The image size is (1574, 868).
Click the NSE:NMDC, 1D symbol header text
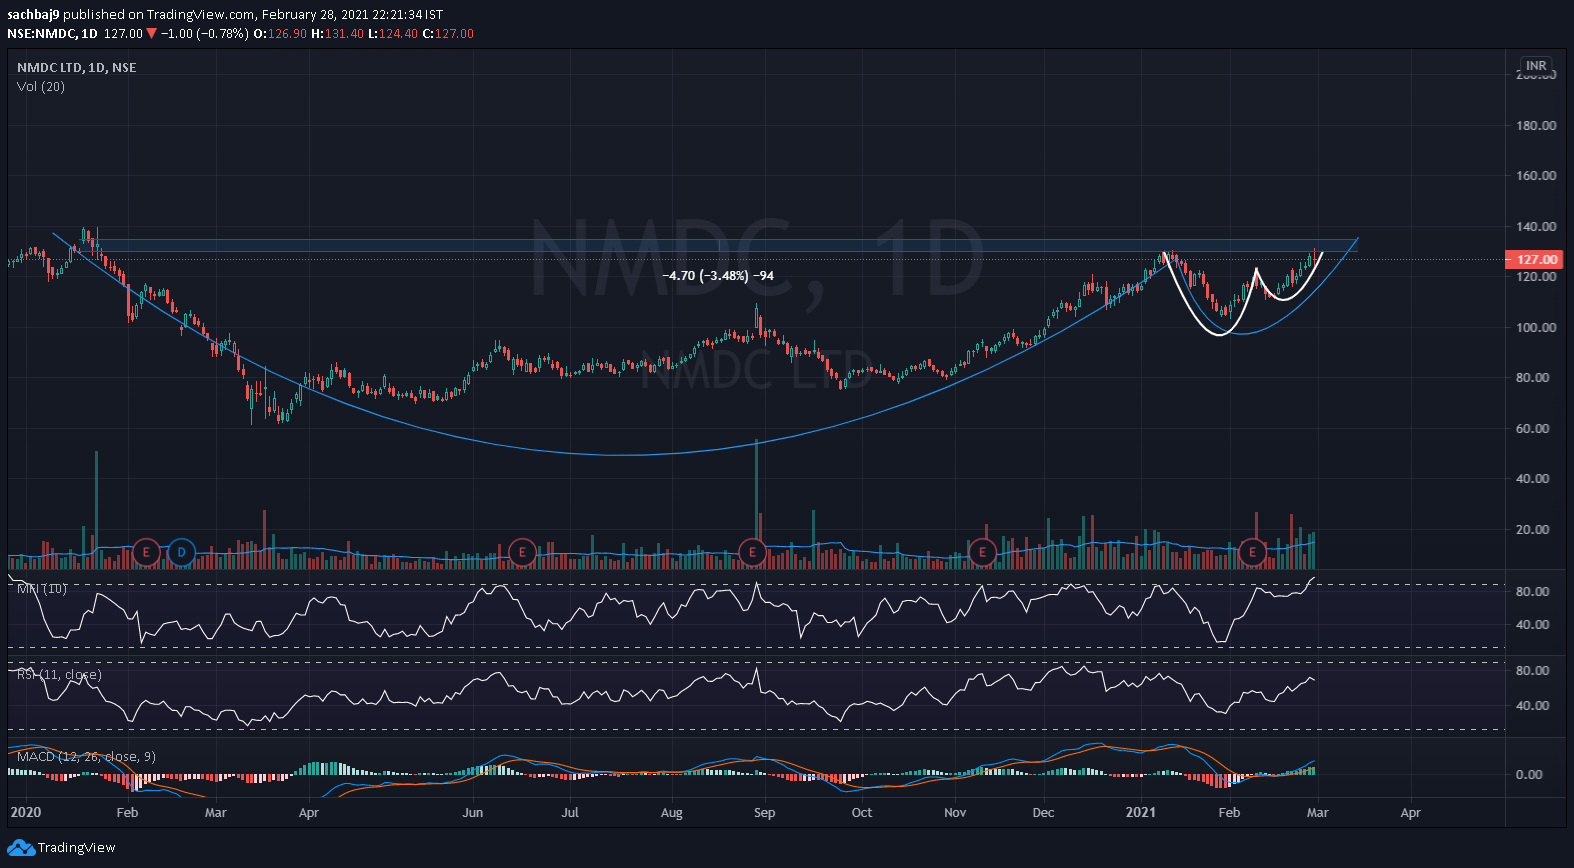click(53, 33)
